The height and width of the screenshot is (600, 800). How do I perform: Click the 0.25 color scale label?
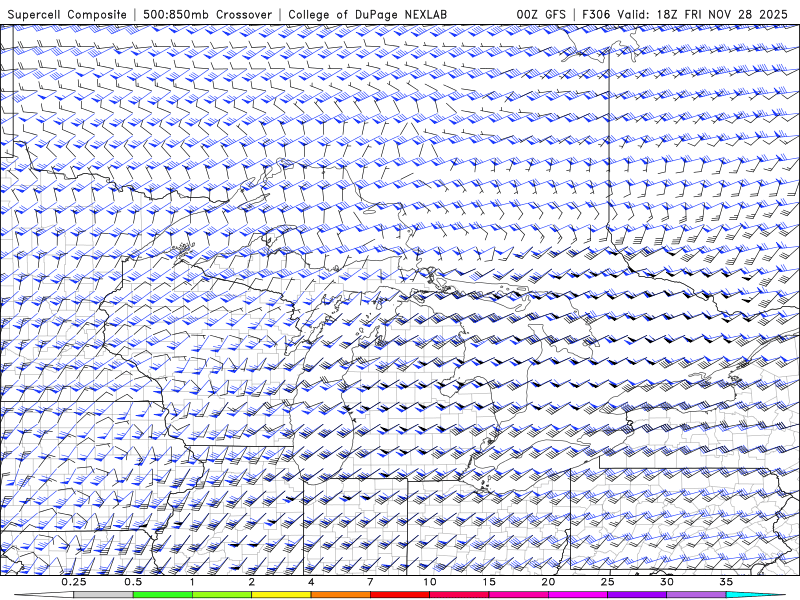(74, 582)
